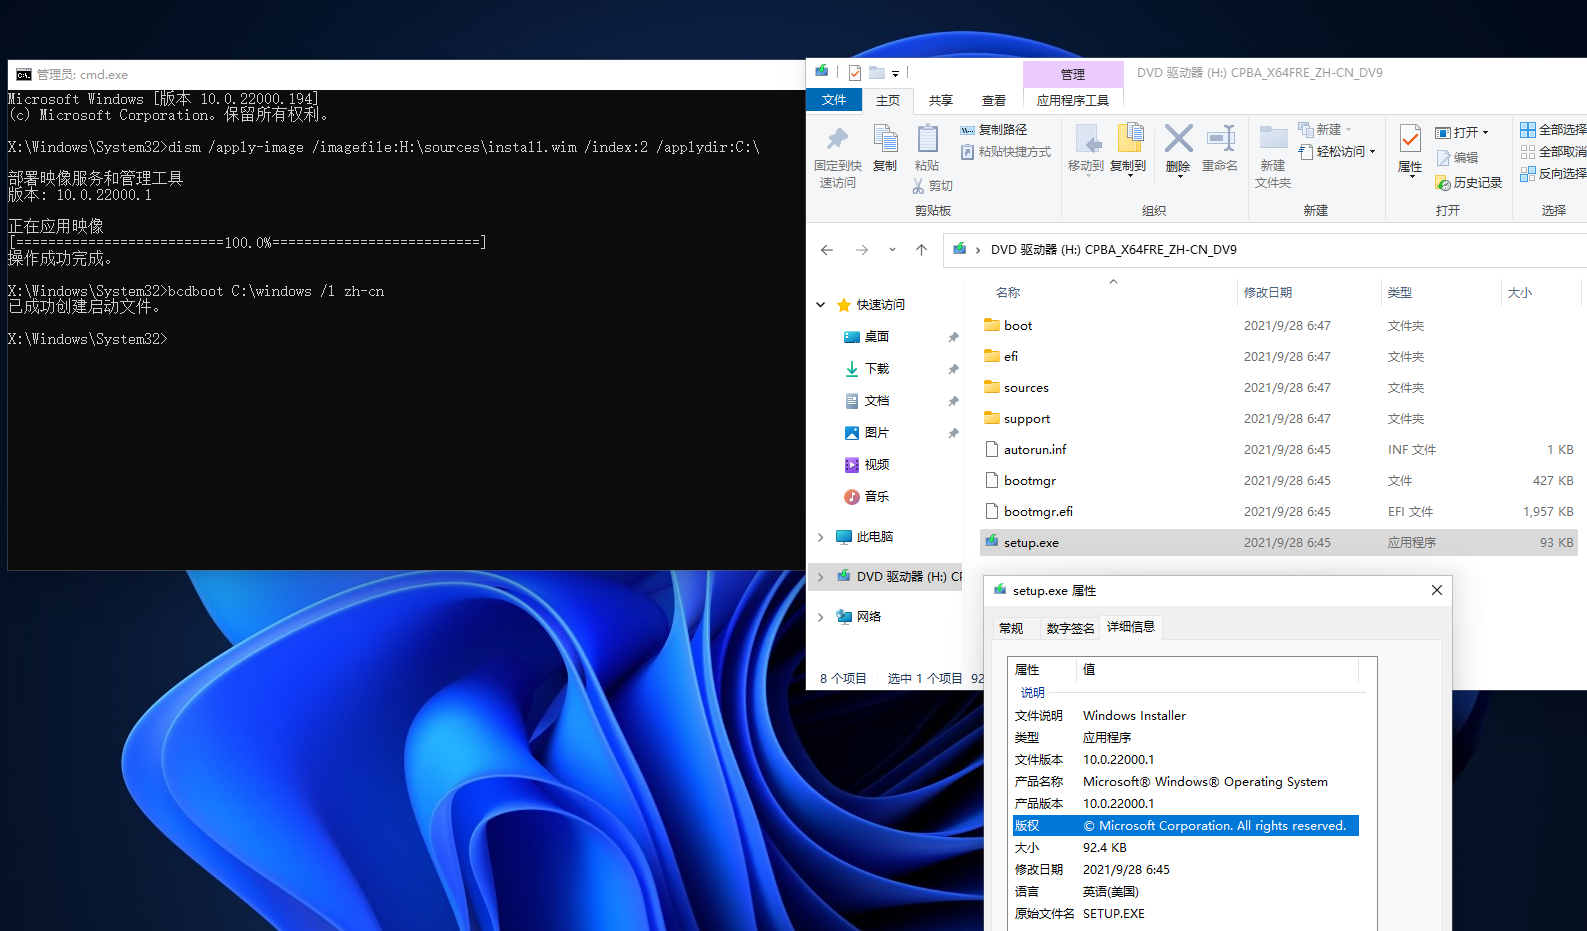Screen dimensions: 1587x931
Task: Select the bootmgr.efi file icon
Action: pos(992,511)
